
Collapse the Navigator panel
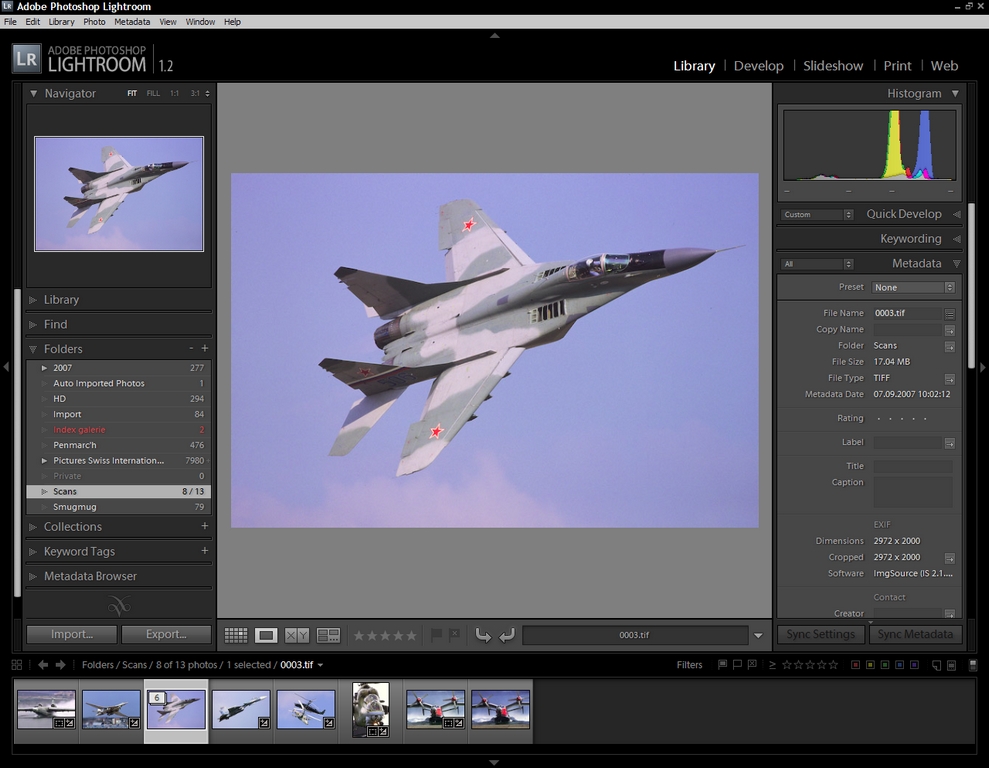[33, 93]
